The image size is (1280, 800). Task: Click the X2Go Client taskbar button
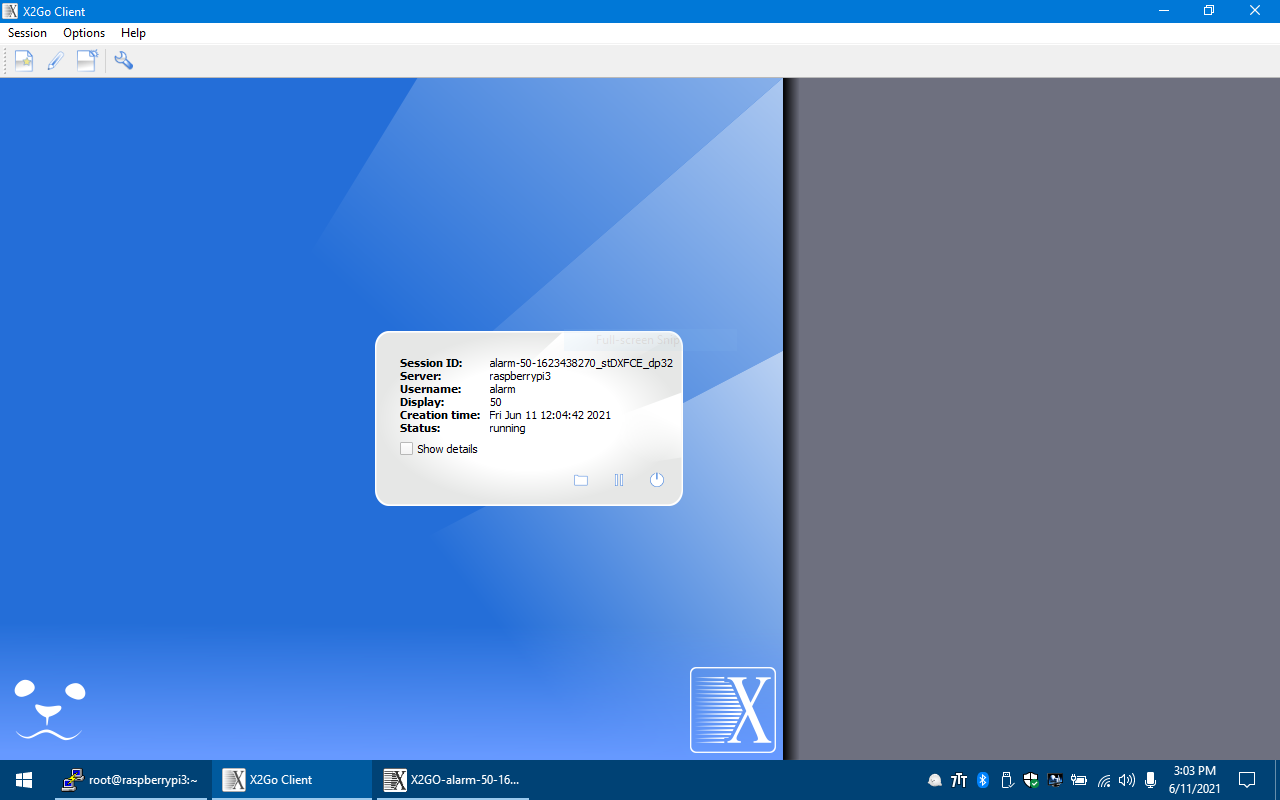tap(292, 780)
